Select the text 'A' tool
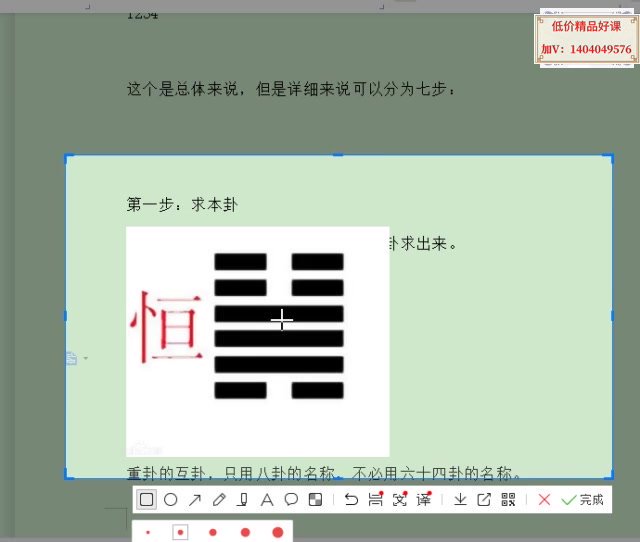 267,500
